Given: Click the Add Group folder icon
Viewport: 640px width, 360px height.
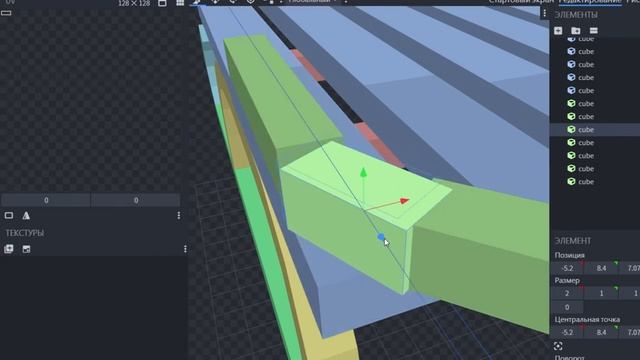Looking at the screenshot, I should 576,31.
